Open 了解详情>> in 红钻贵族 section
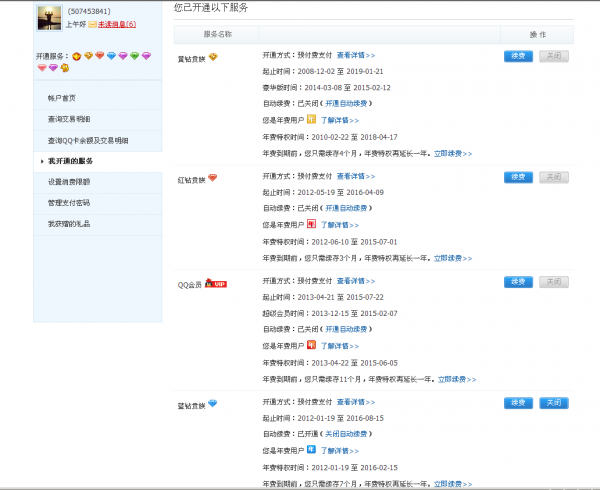 click(340, 225)
